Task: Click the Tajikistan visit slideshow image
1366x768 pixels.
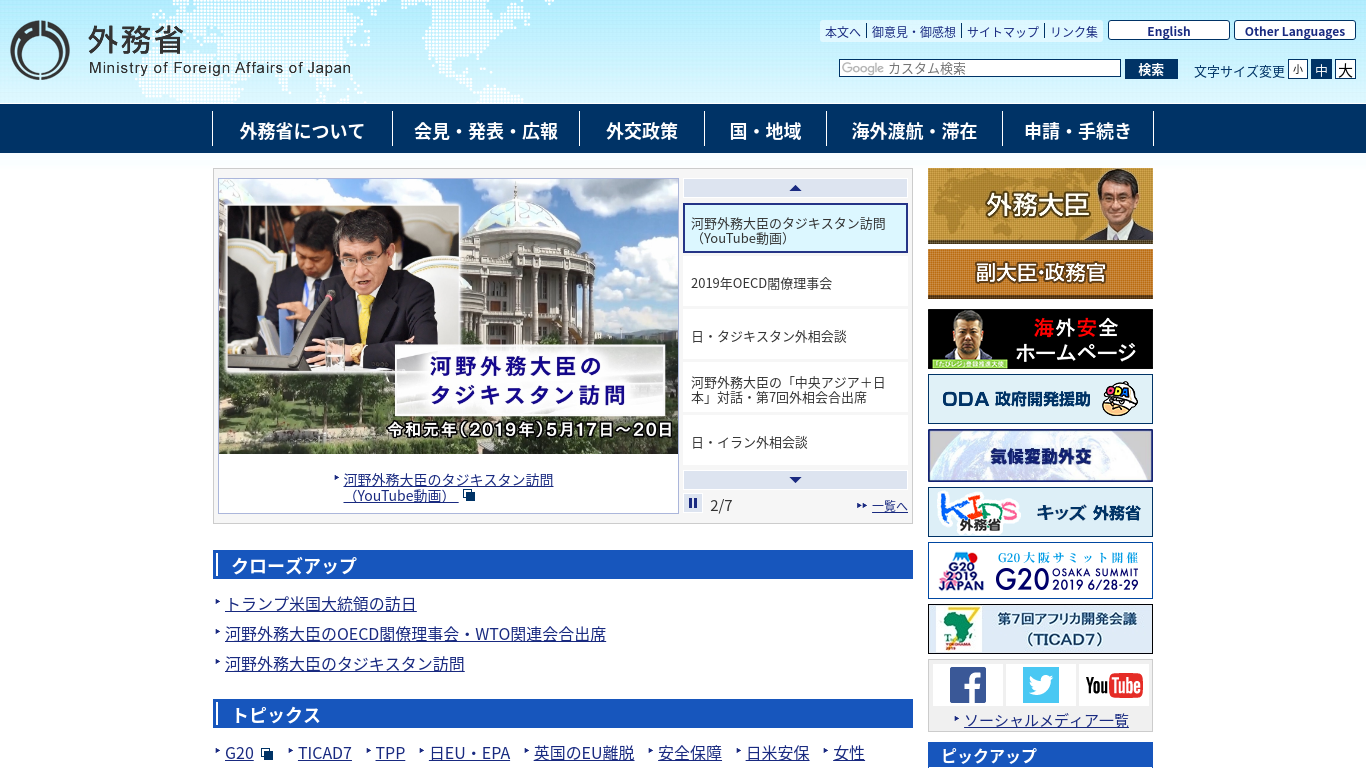Action: tap(448, 316)
